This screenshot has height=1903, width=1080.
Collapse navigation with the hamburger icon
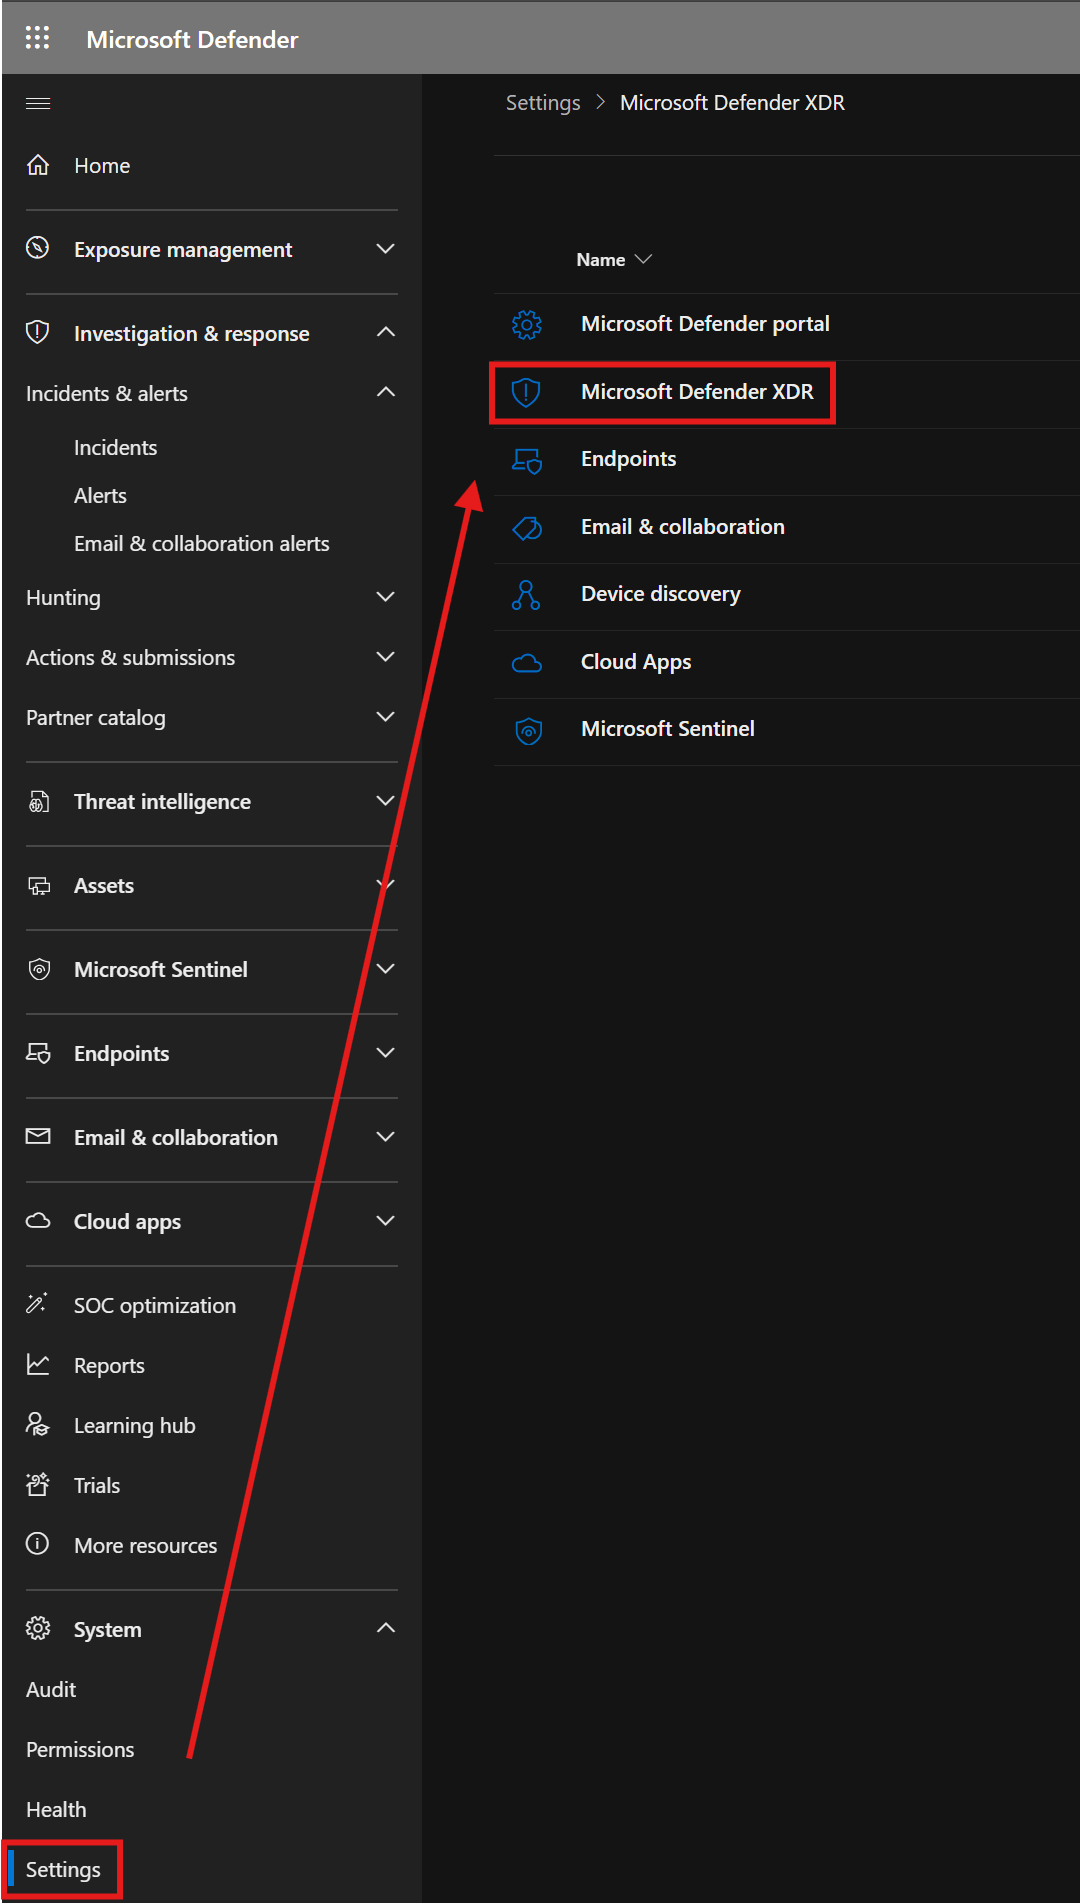click(38, 103)
